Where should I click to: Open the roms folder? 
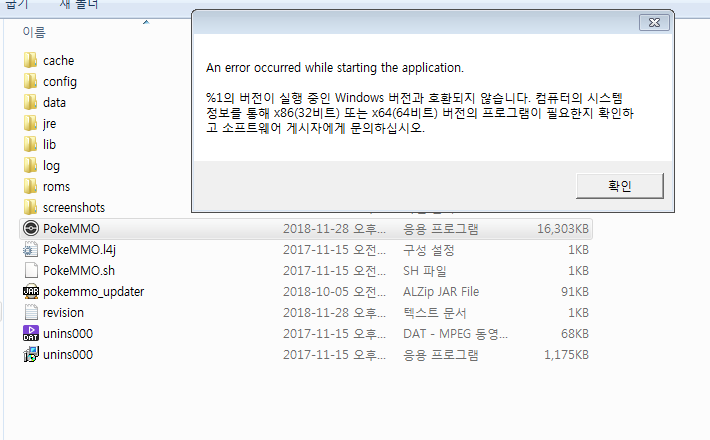click(56, 187)
